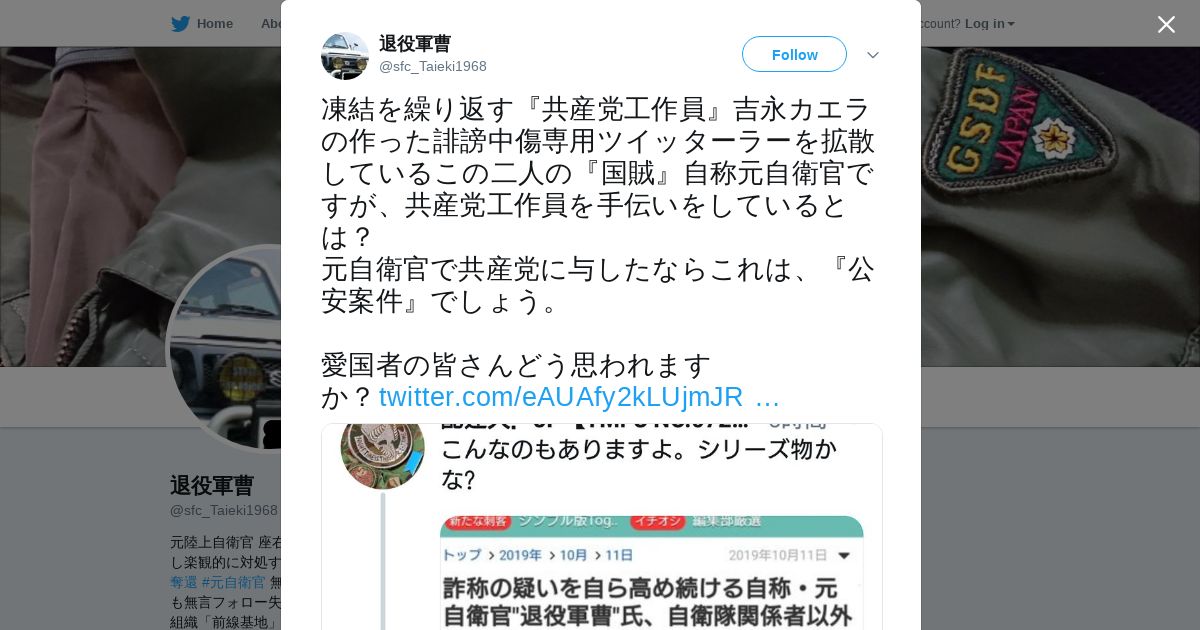1200x630 pixels.
Task: Click the @sfc_Taieki1968 handle in the tweet header
Action: pyautogui.click(x=433, y=67)
